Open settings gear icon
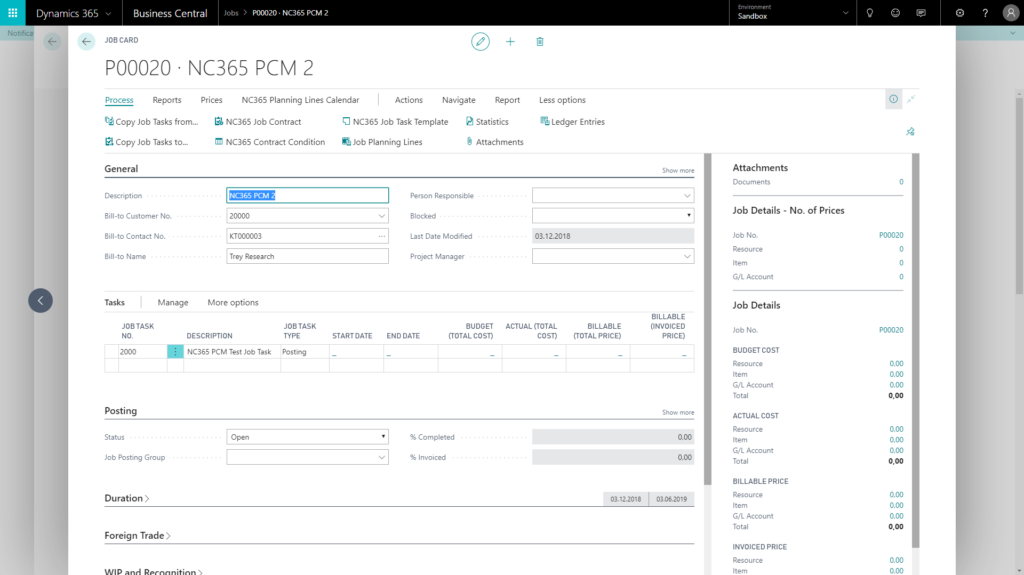This screenshot has height=575, width=1024. coord(959,13)
